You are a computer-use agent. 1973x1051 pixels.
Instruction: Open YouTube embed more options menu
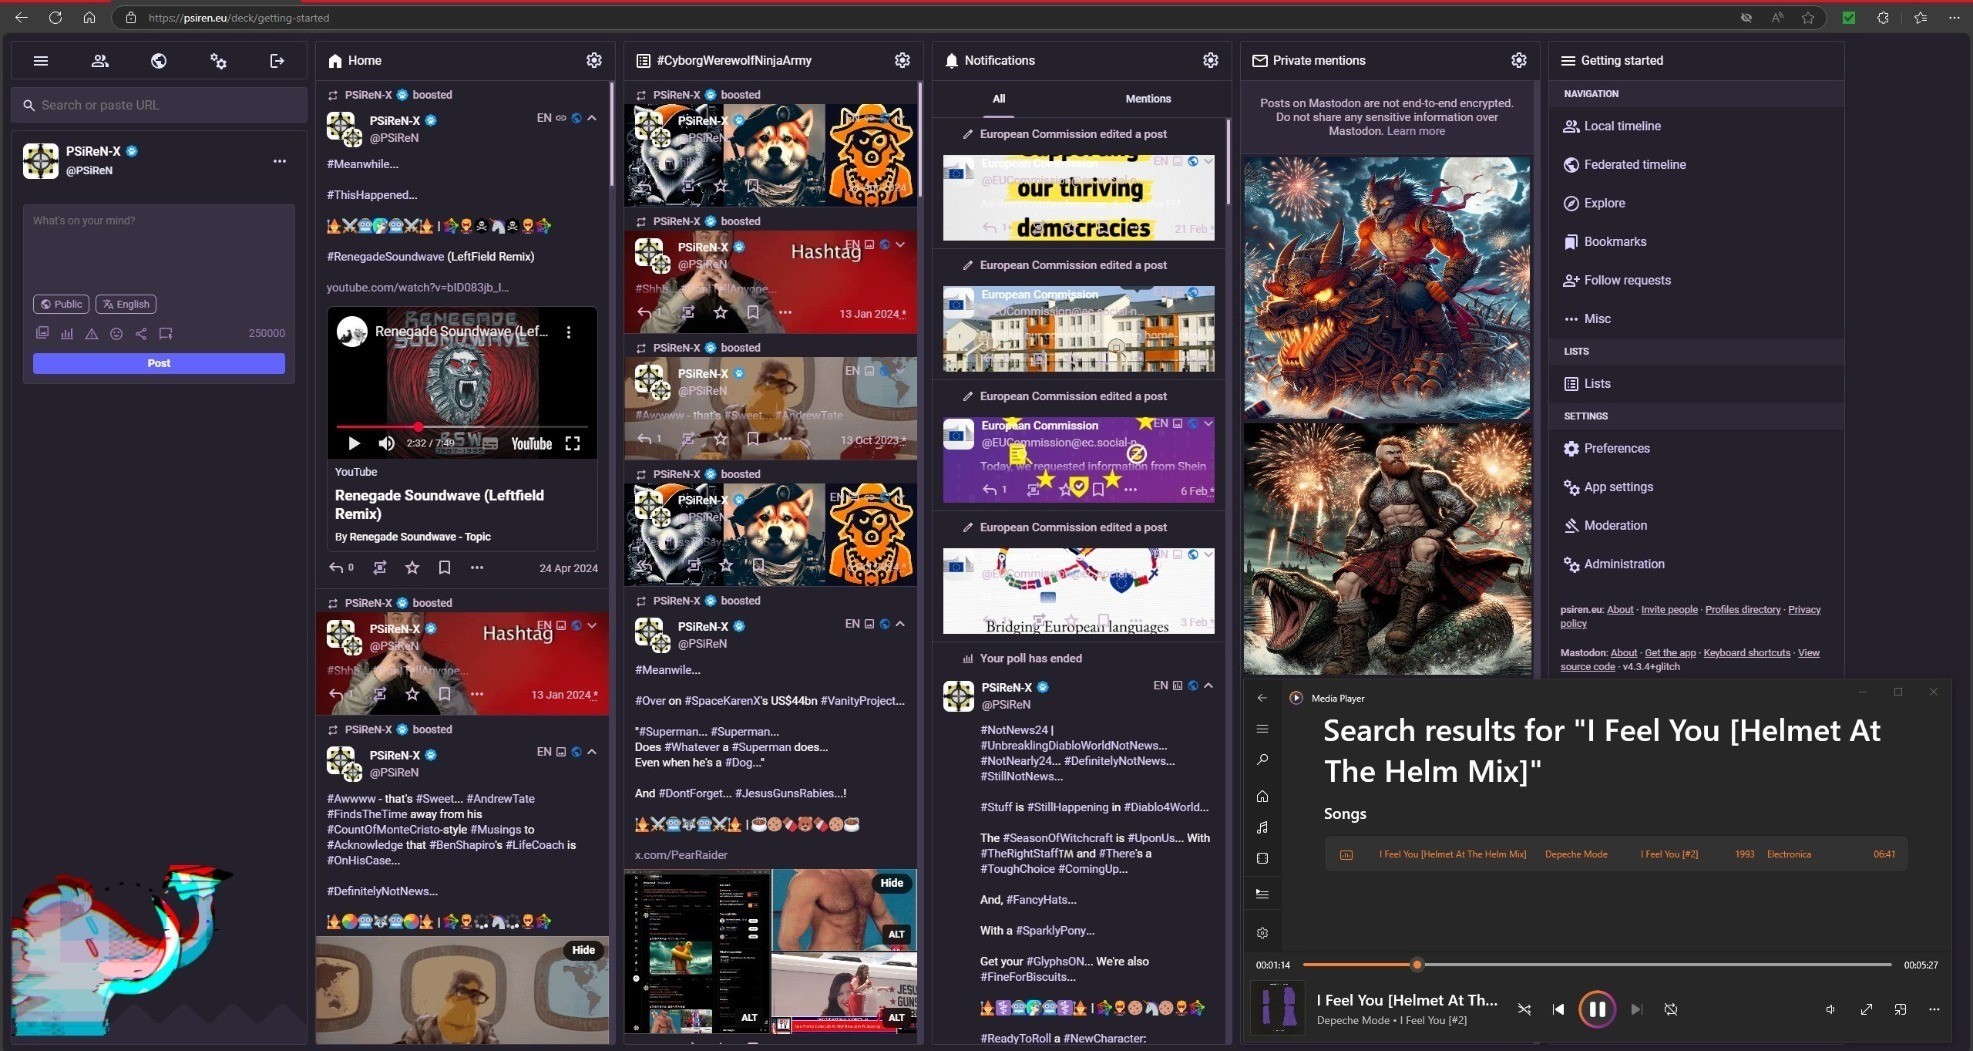pyautogui.click(x=569, y=332)
